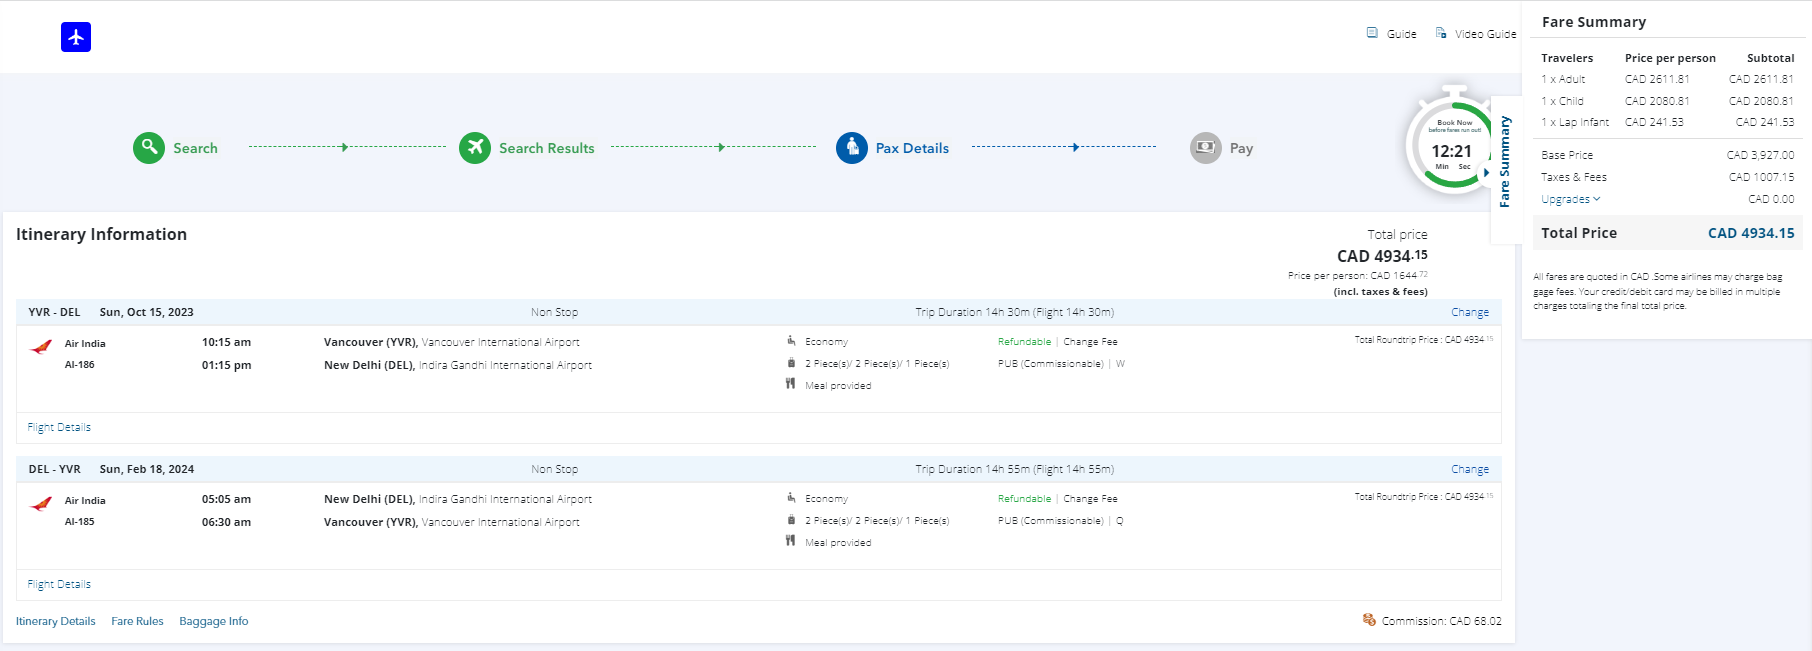Image resolution: width=1812 pixels, height=651 pixels.
Task: Open the Fare Rules tab
Action: point(137,621)
